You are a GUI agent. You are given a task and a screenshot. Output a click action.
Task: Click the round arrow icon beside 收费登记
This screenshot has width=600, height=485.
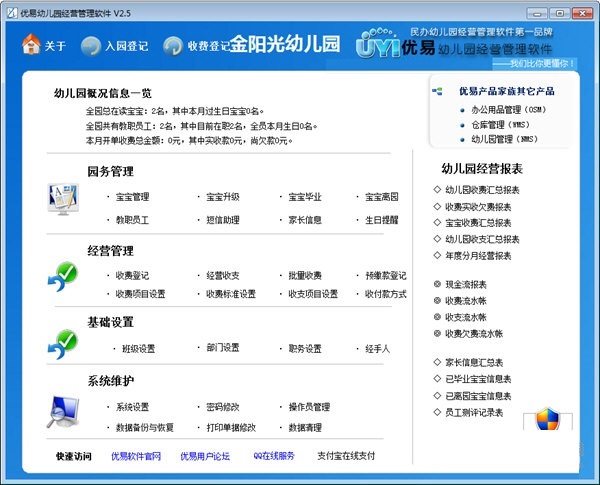pos(173,46)
